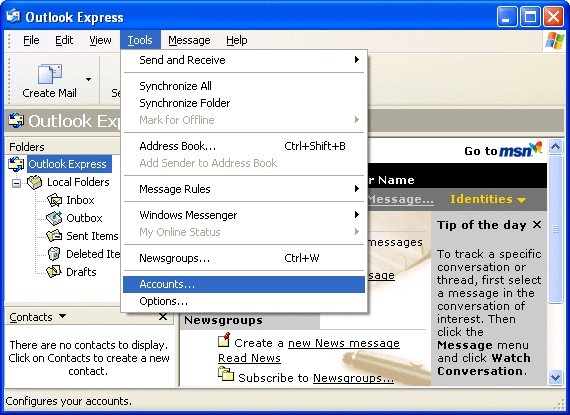
Task: Collapse the Local Folders tree node
Action: coord(16,183)
